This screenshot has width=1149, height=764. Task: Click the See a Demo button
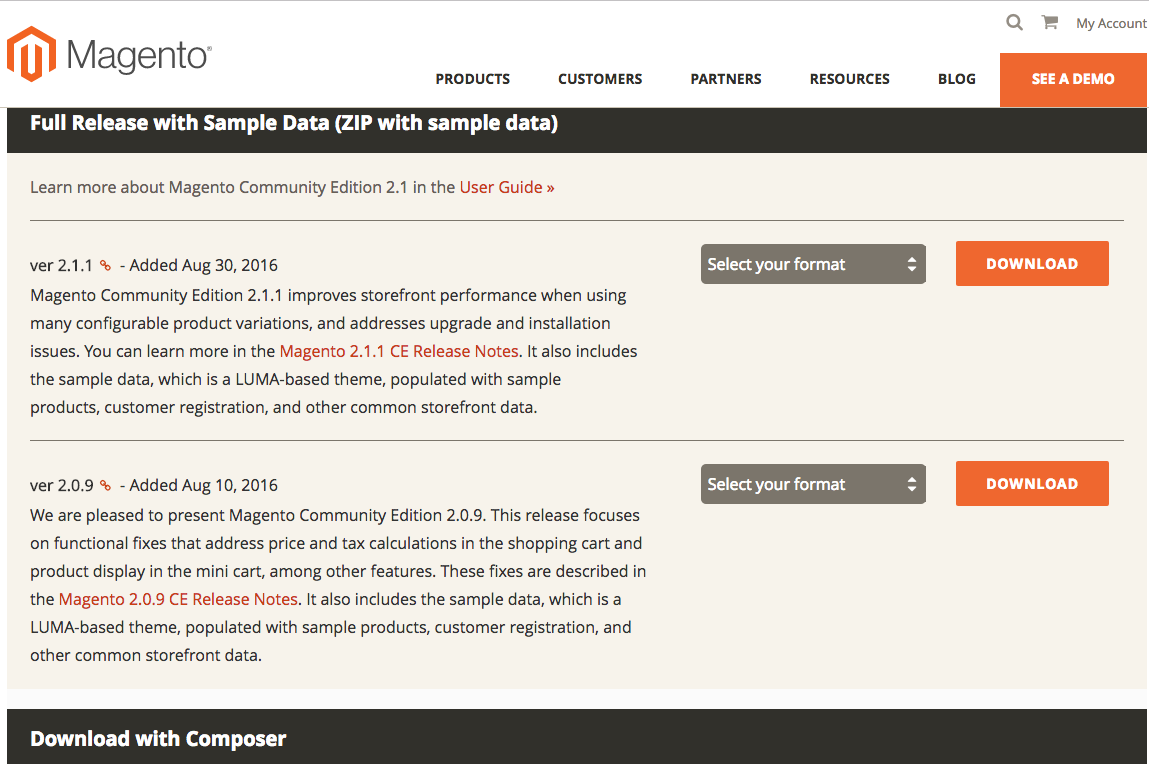1073,79
